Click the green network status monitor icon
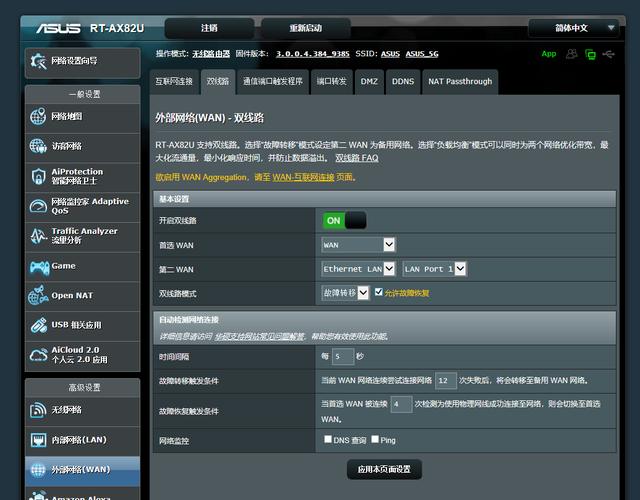 [590, 54]
